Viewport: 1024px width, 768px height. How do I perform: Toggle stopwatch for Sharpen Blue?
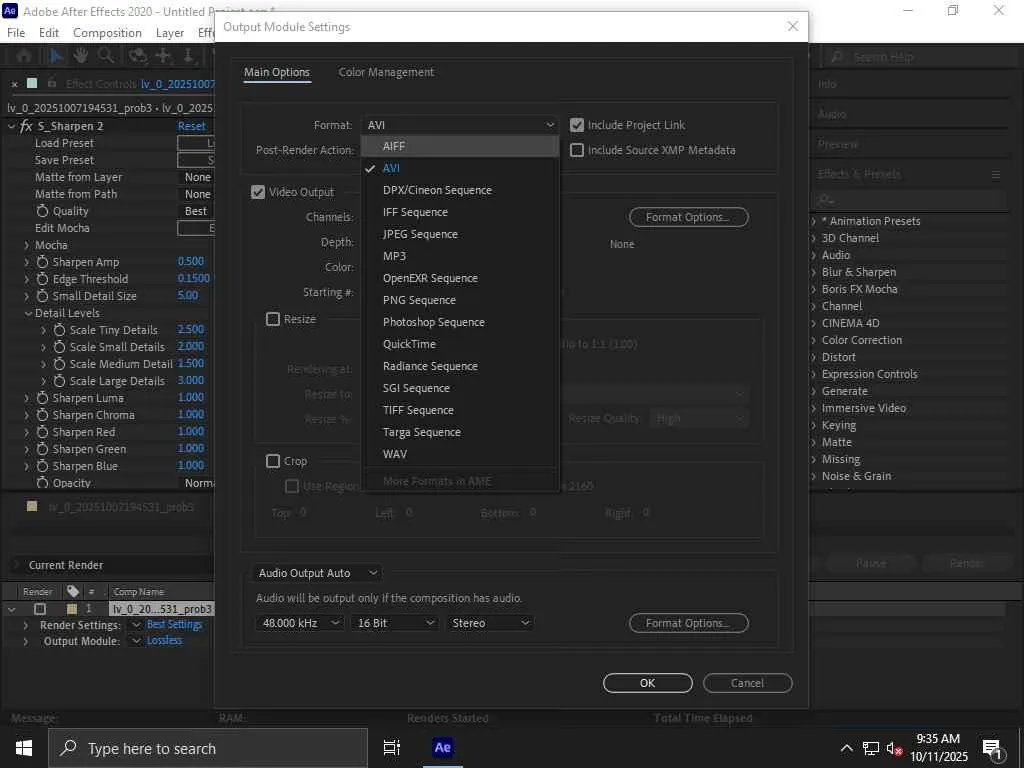42,466
